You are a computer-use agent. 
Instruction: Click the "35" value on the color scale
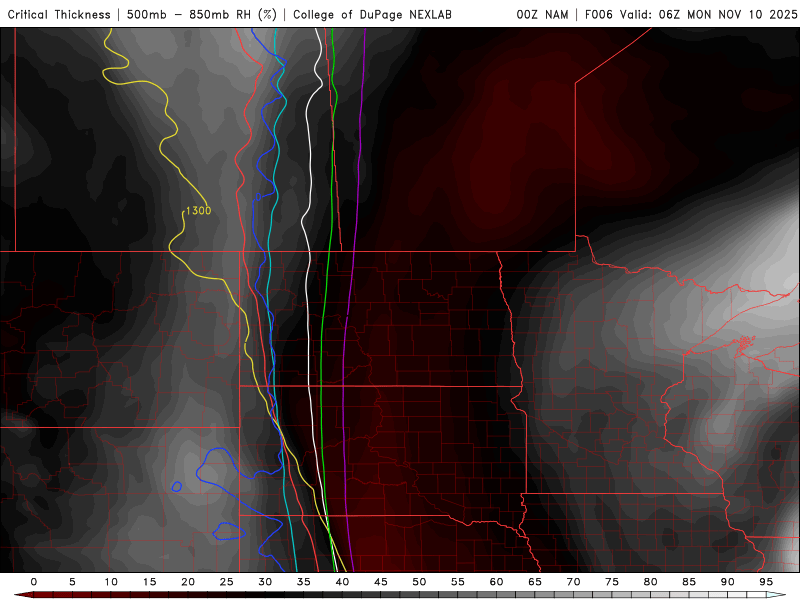304,582
